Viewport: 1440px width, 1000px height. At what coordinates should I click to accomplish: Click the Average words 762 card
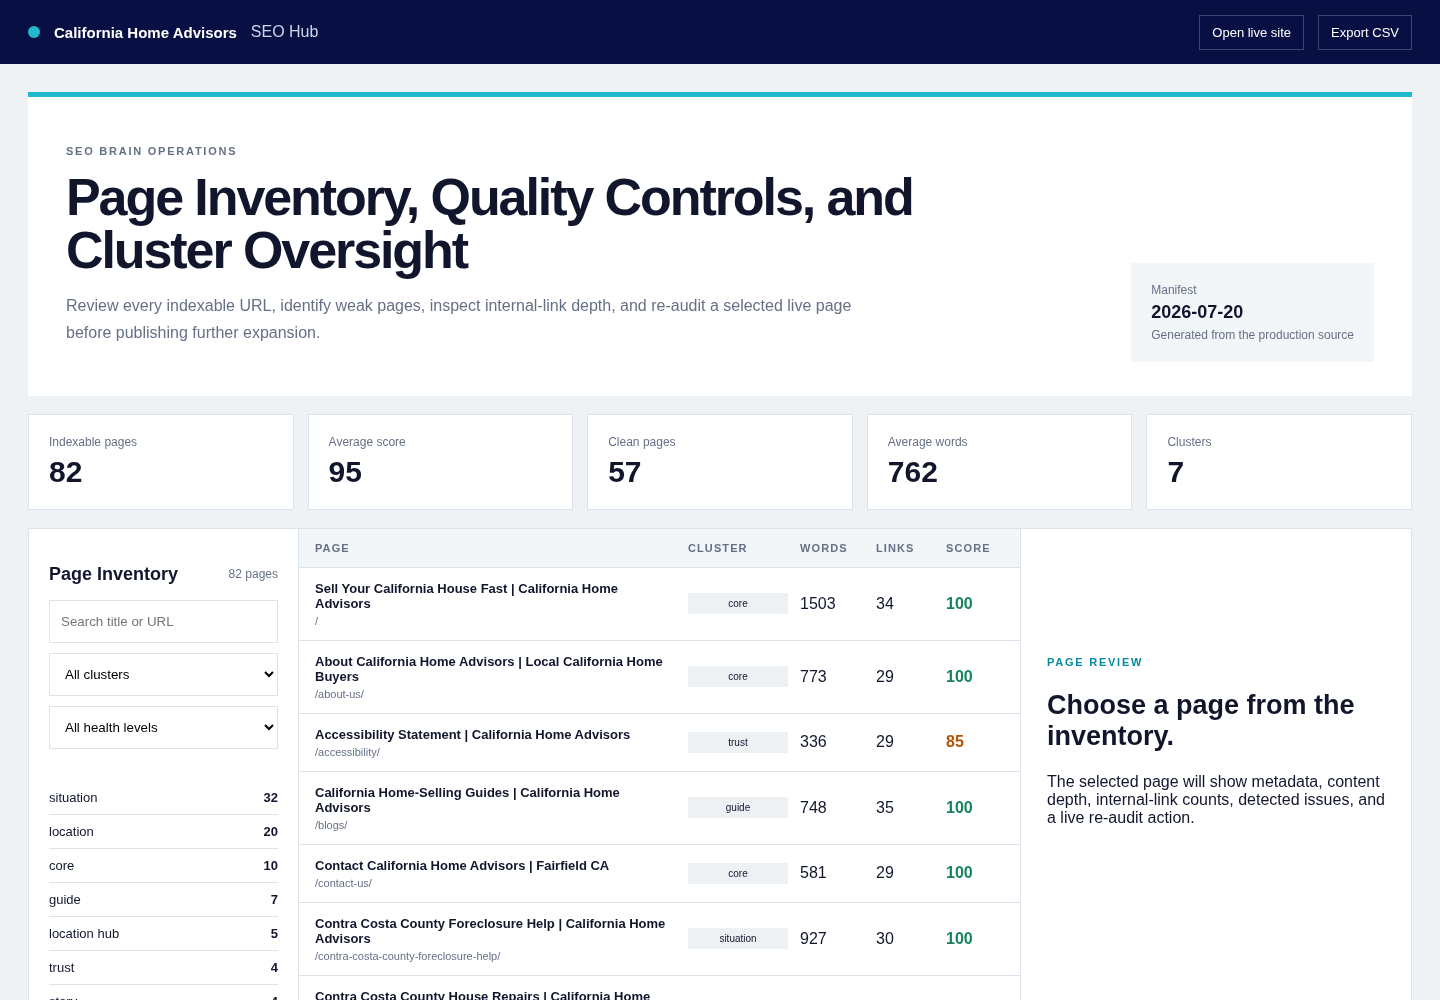[999, 462]
